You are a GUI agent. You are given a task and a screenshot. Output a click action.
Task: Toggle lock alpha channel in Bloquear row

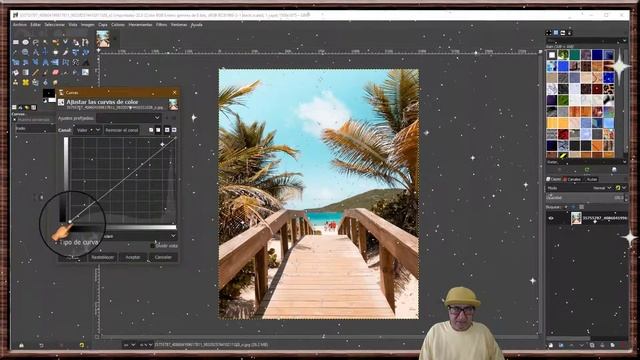(582, 207)
